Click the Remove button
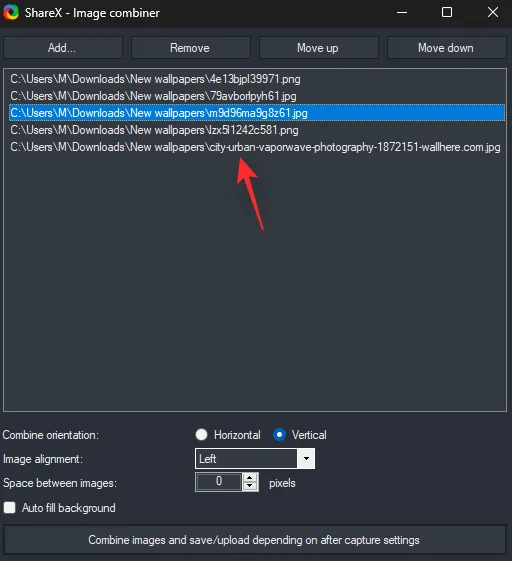The image size is (512, 561). pyautogui.click(x=190, y=48)
